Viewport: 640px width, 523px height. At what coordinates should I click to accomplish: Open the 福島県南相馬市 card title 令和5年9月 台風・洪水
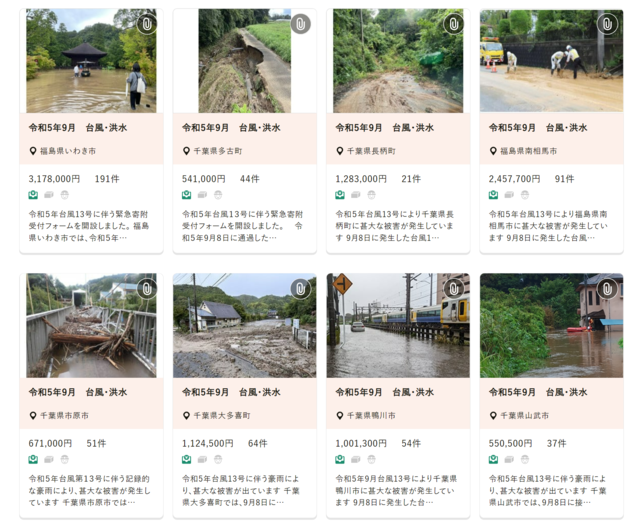click(538, 128)
